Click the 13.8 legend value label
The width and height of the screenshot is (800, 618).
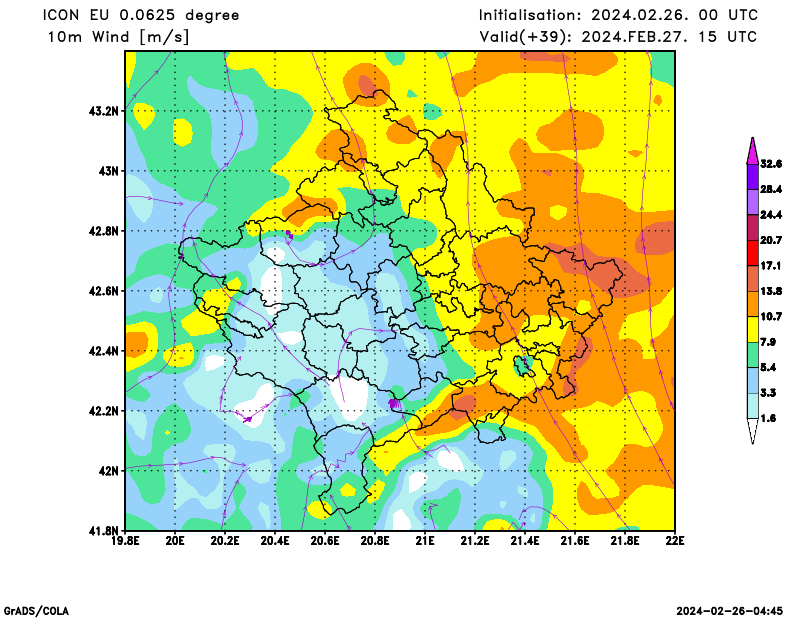(x=770, y=291)
